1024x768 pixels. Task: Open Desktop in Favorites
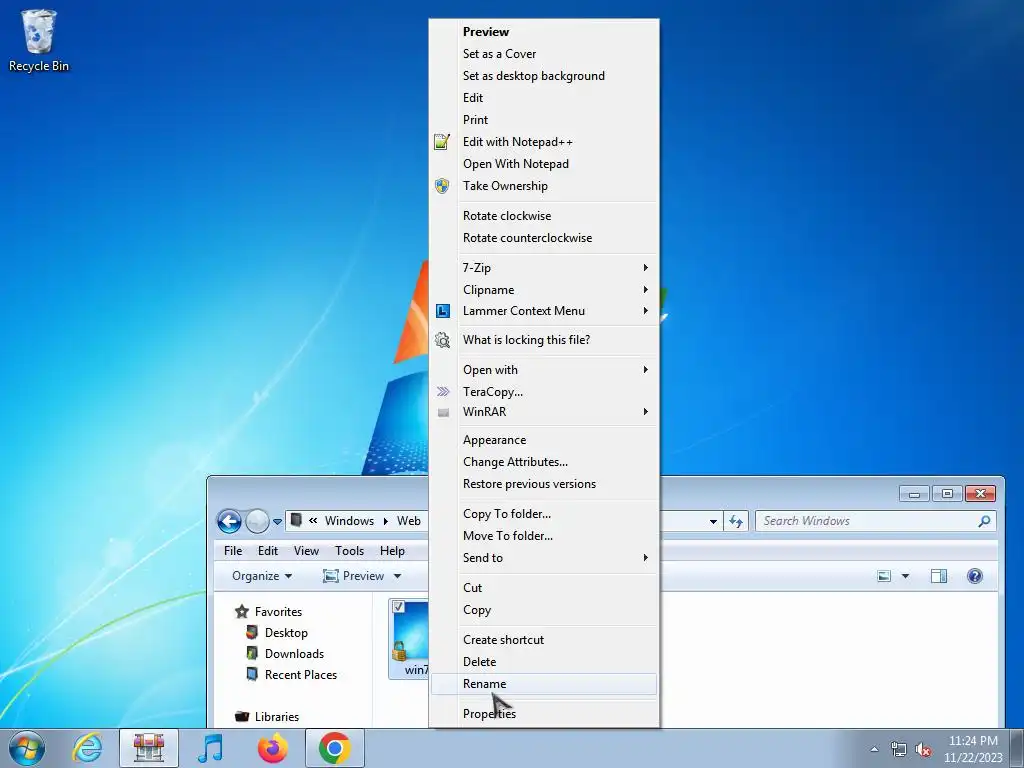[286, 633]
